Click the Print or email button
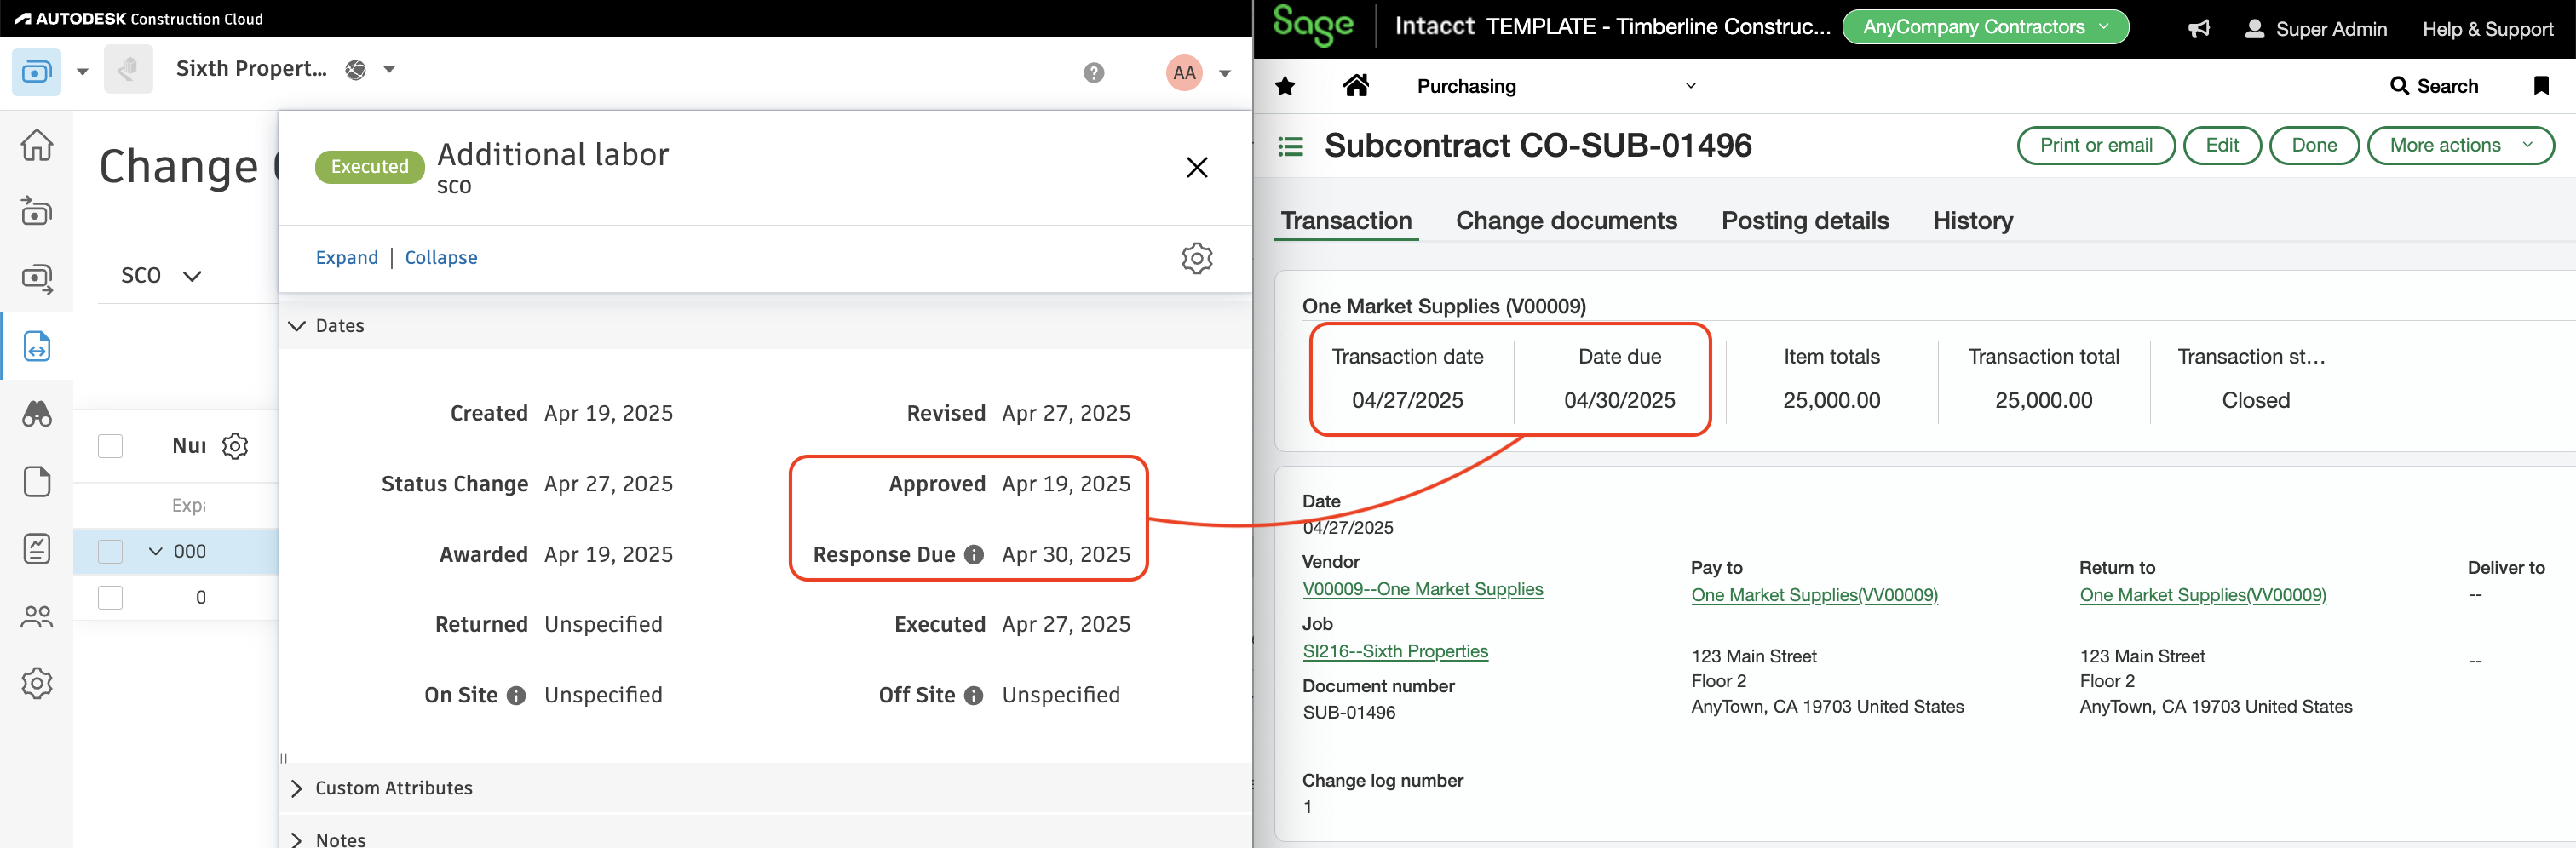The height and width of the screenshot is (848, 2576). click(x=2096, y=146)
